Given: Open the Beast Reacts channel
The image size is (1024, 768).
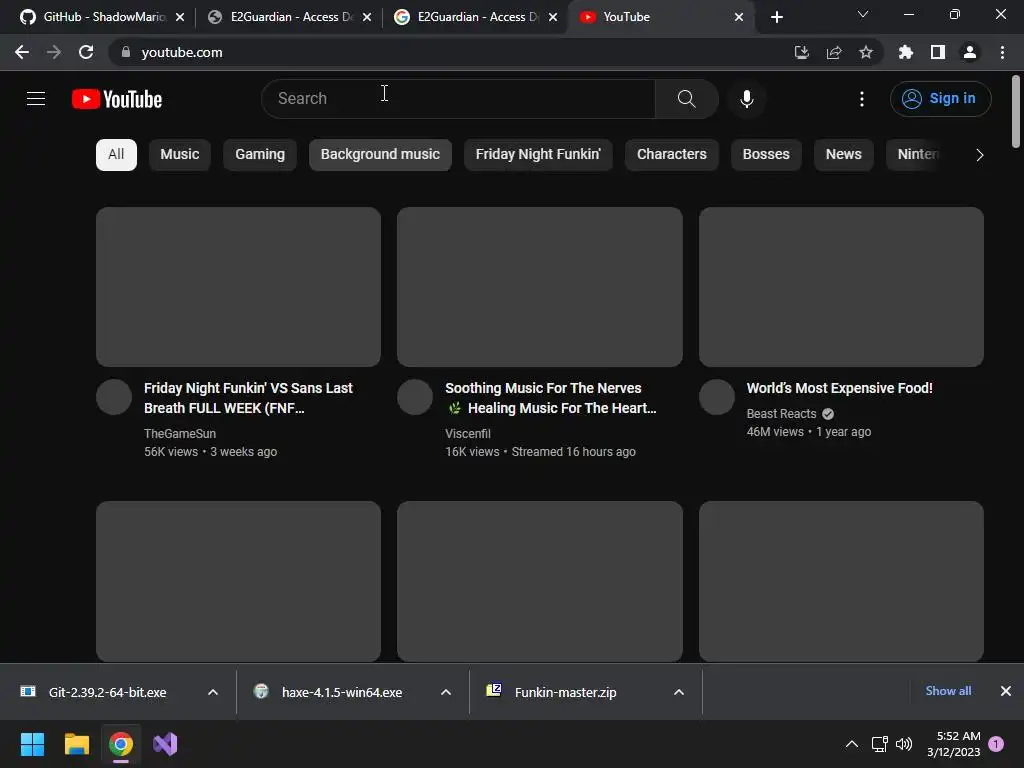Looking at the screenshot, I should pos(781,414).
